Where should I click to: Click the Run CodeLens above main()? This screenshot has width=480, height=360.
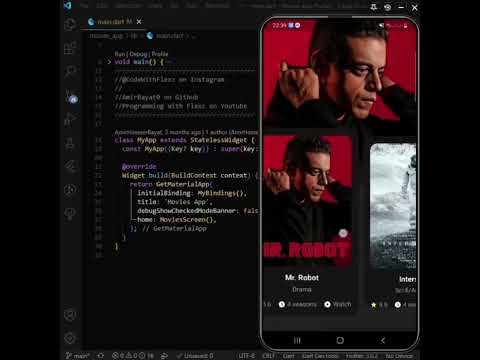coord(120,54)
